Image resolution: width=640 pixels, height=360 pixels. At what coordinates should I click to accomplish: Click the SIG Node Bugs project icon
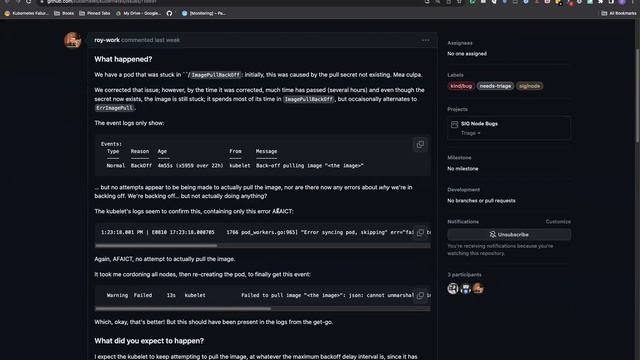454,124
